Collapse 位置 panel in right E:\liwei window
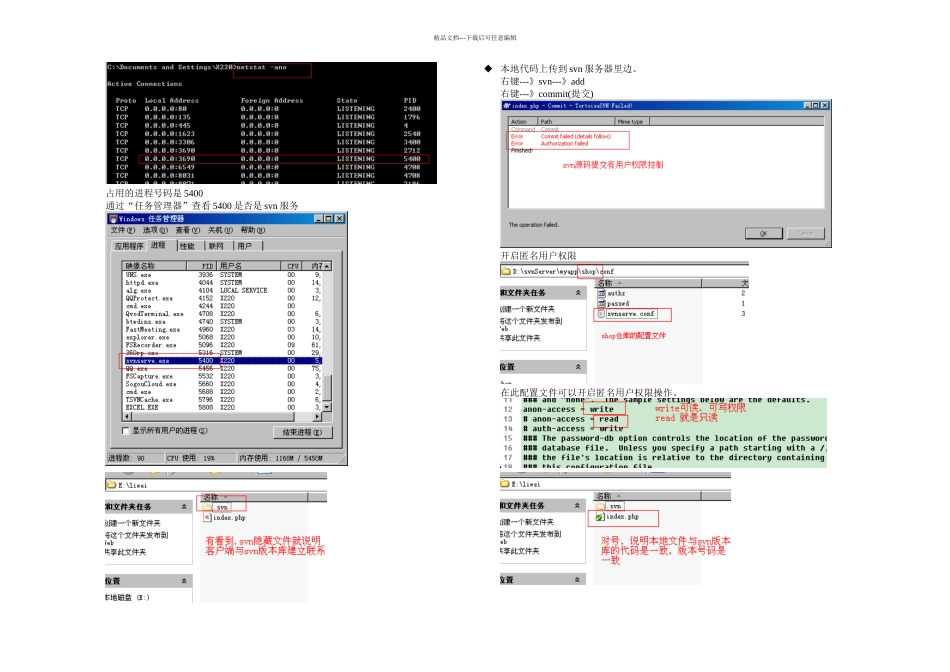 577,579
